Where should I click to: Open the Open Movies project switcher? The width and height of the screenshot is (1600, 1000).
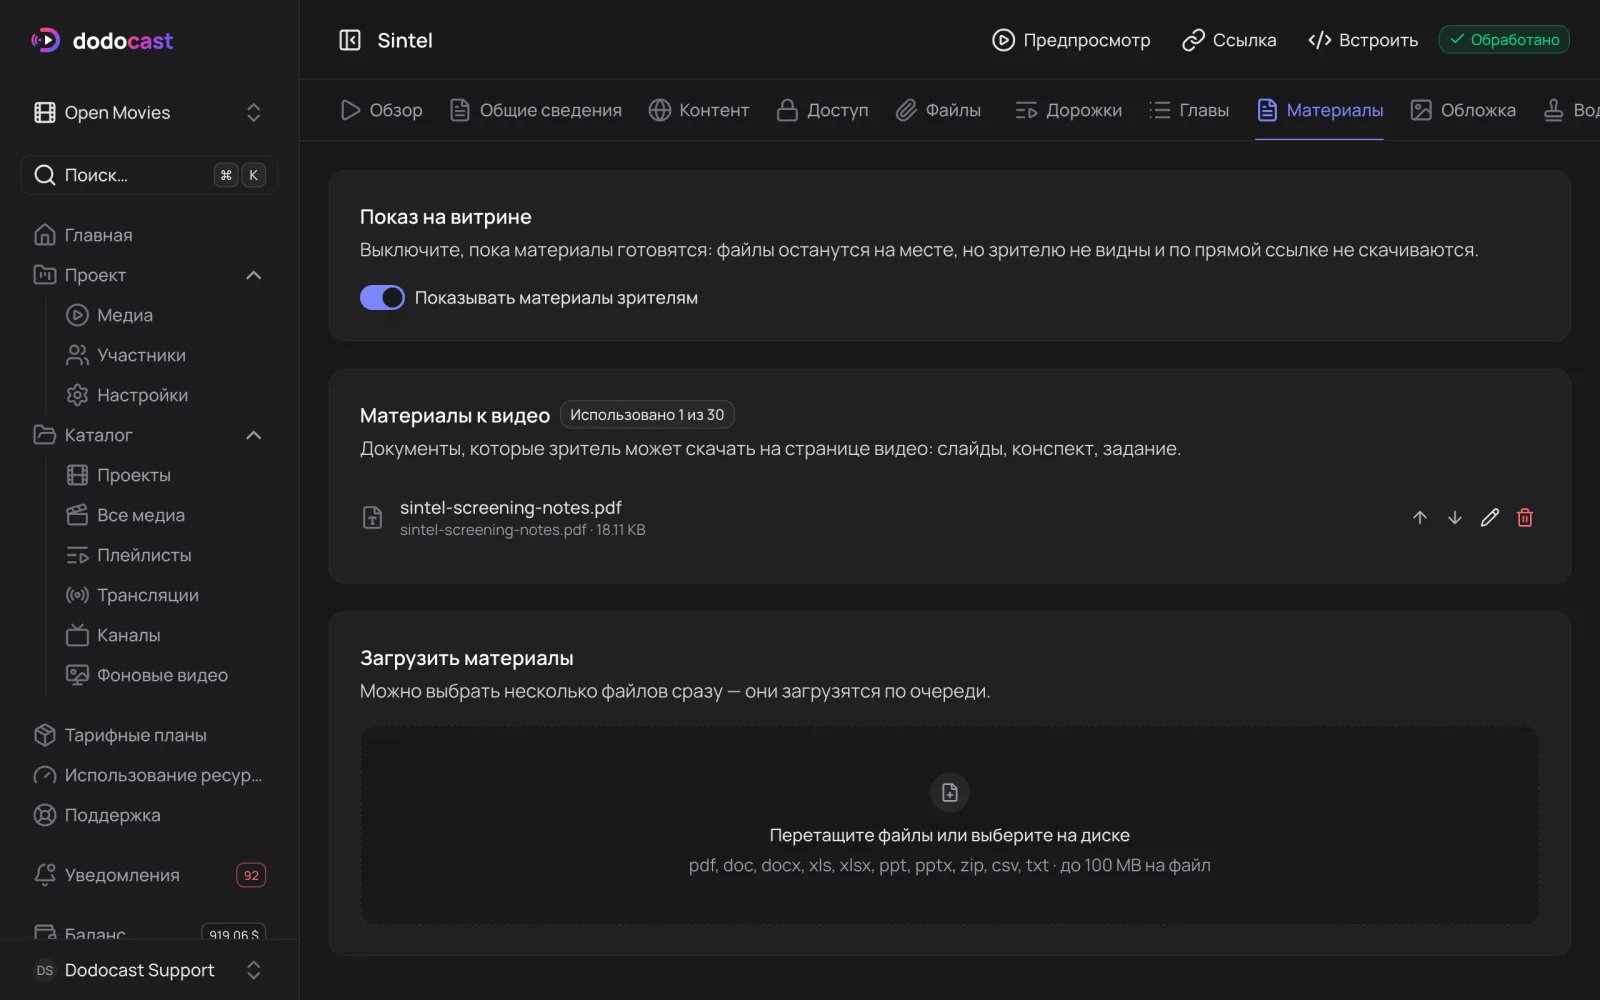(149, 112)
